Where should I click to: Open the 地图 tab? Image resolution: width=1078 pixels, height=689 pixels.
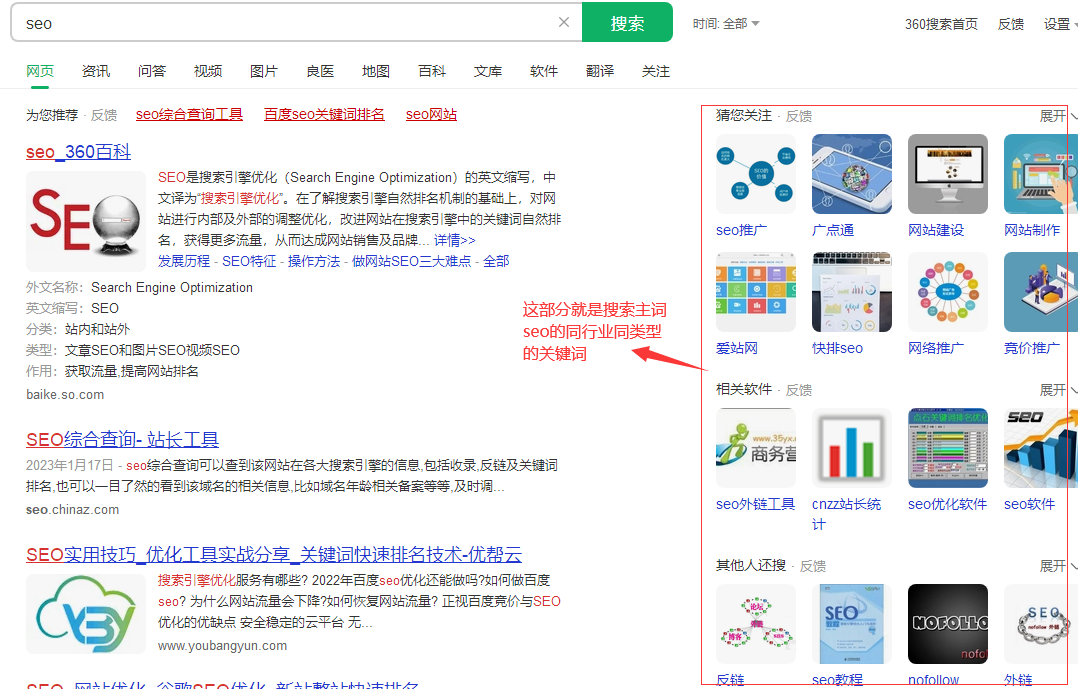[376, 71]
